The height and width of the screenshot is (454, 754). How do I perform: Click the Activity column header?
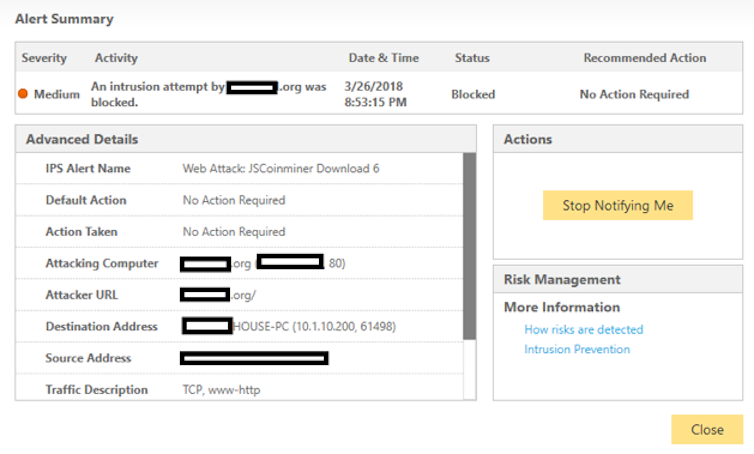click(x=116, y=58)
